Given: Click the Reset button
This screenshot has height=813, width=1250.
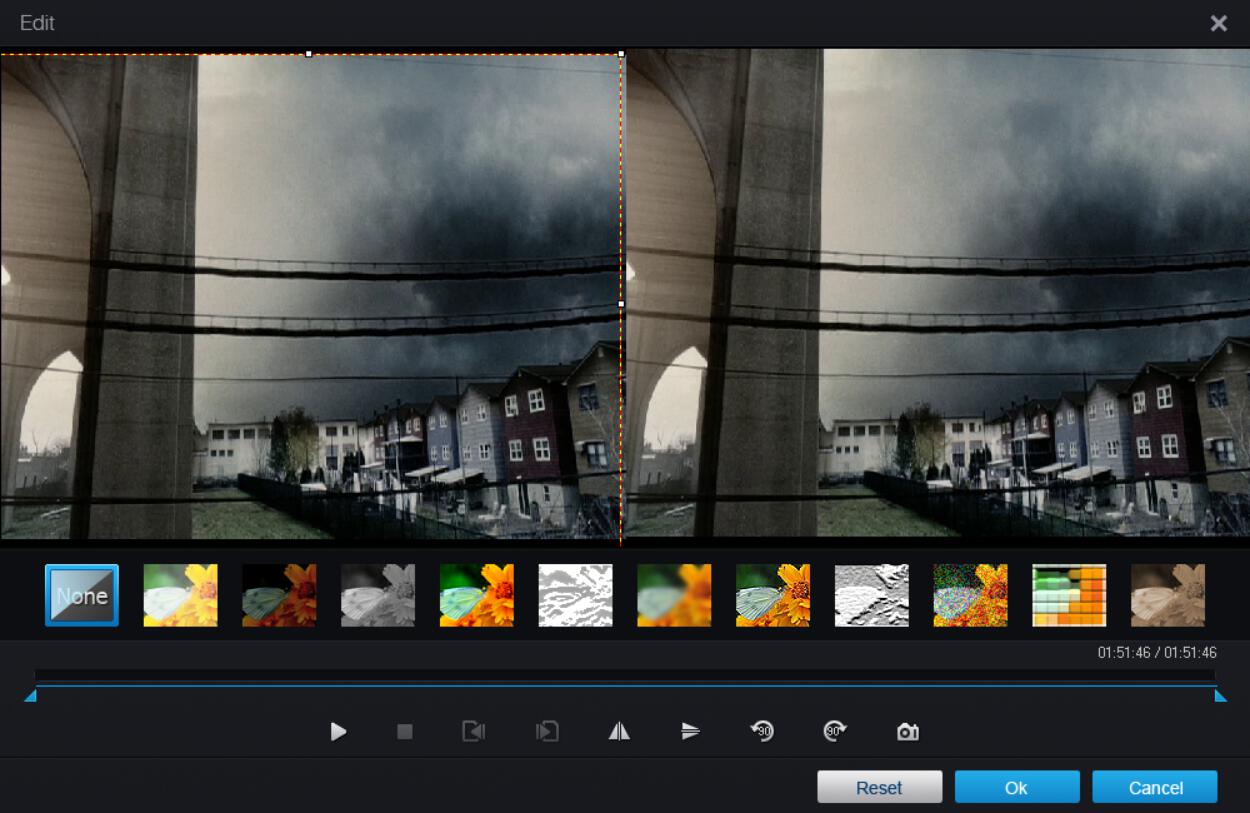Looking at the screenshot, I should [x=880, y=787].
